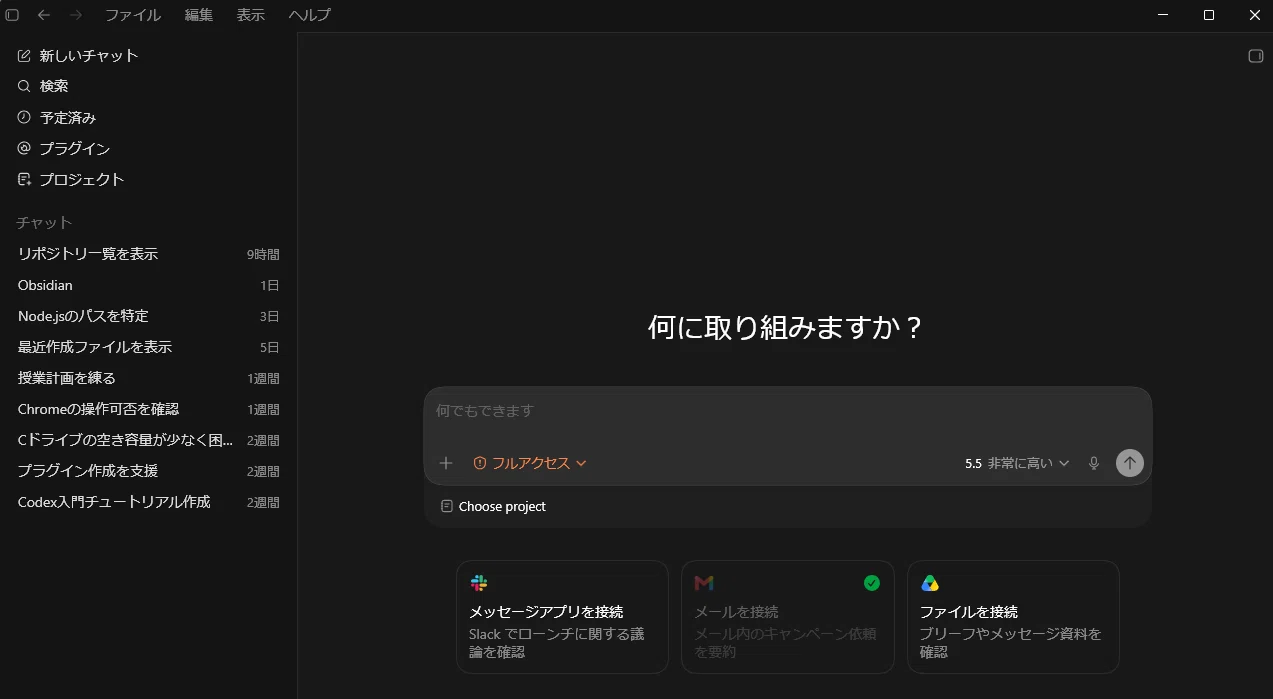Open the フルアクセス permission dropdown

[x=530, y=463]
